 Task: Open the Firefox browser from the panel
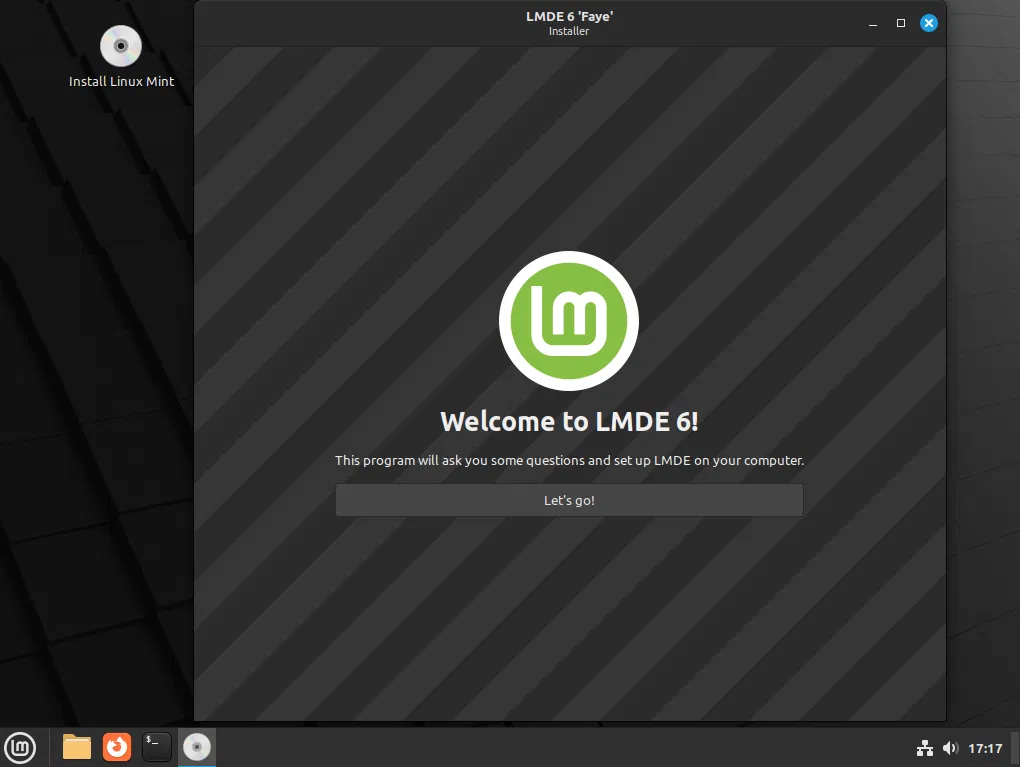117,747
